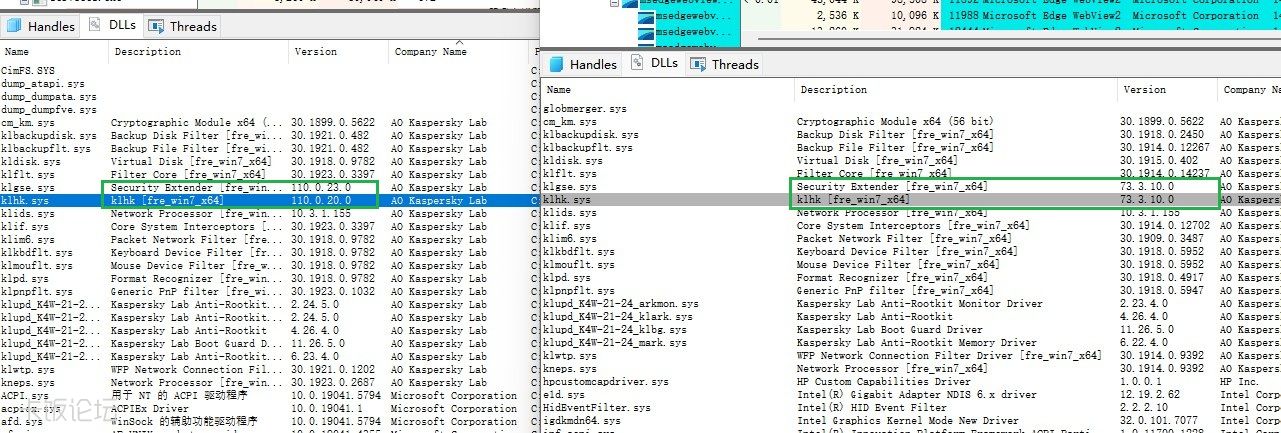Click the version value 110.0.23.0

click(x=320, y=188)
